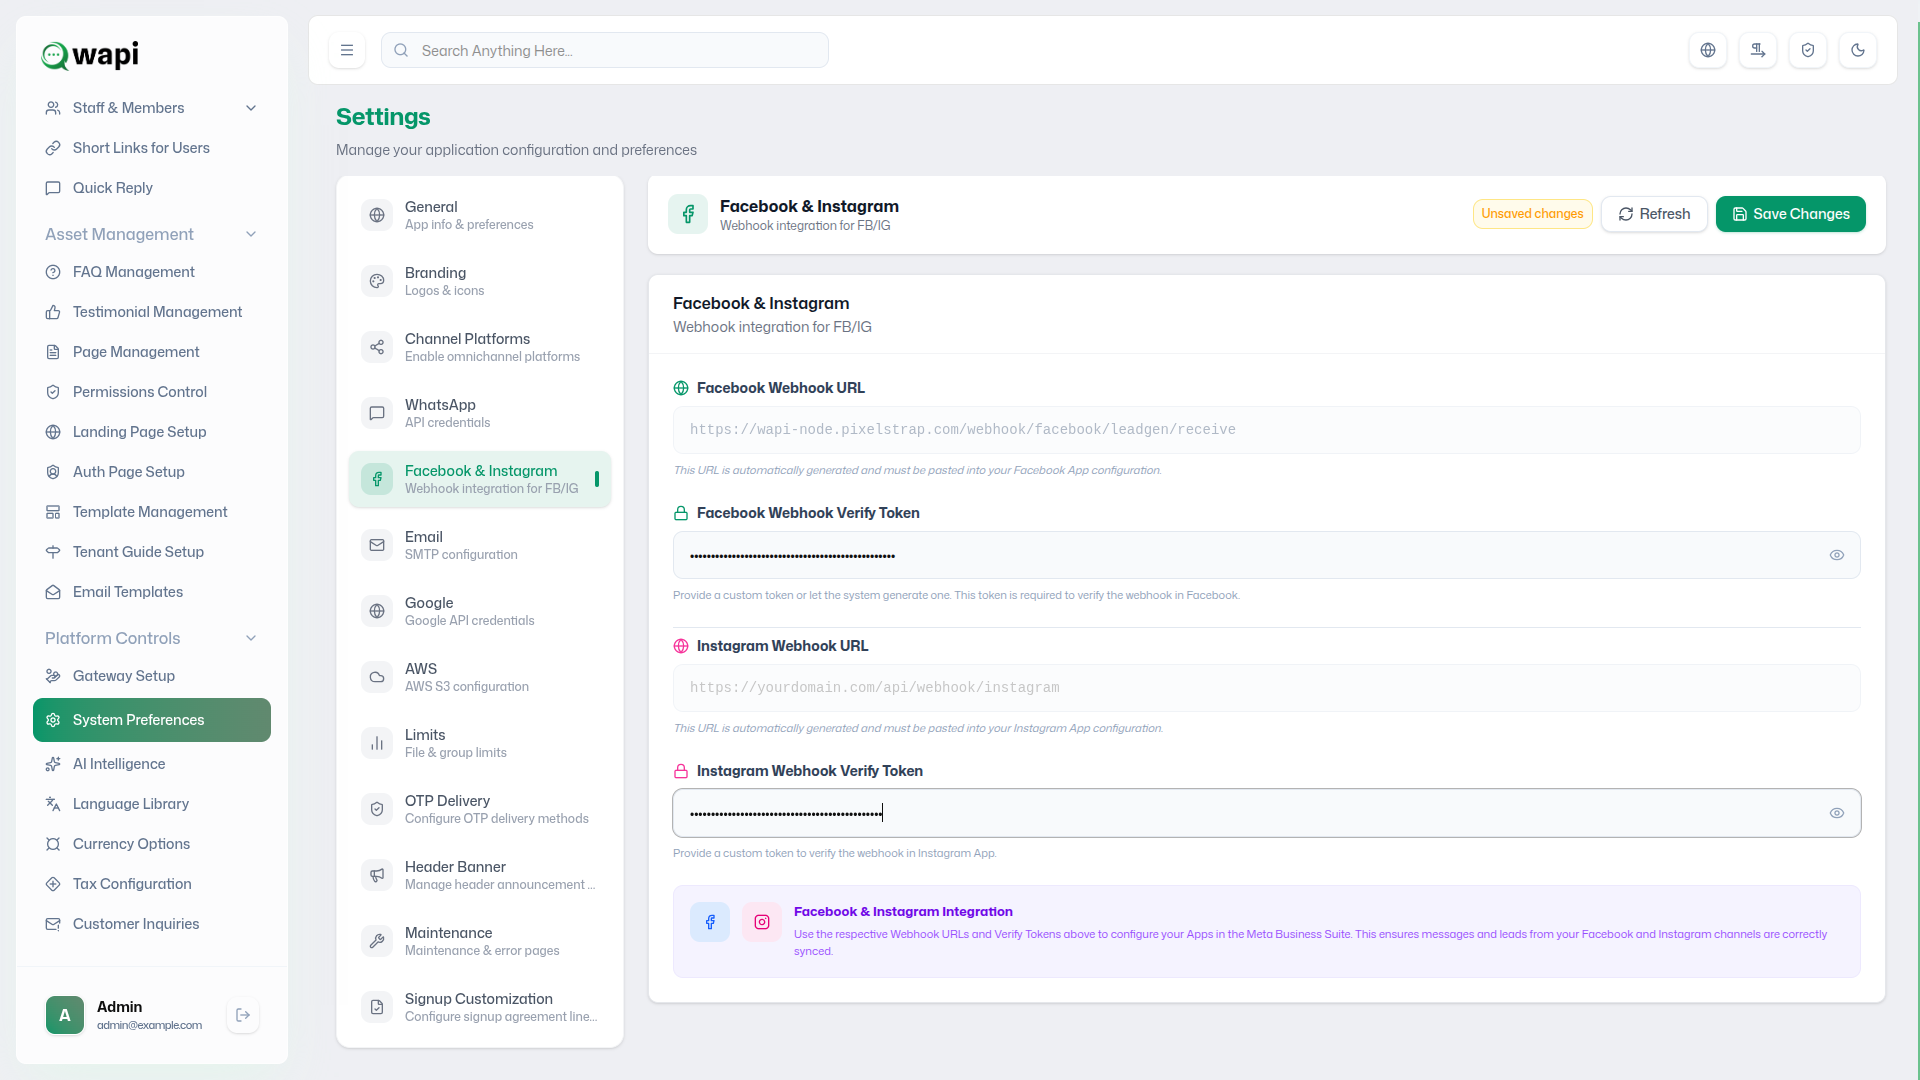Go to Testimonial Management
1920x1080 pixels.
[152, 312]
